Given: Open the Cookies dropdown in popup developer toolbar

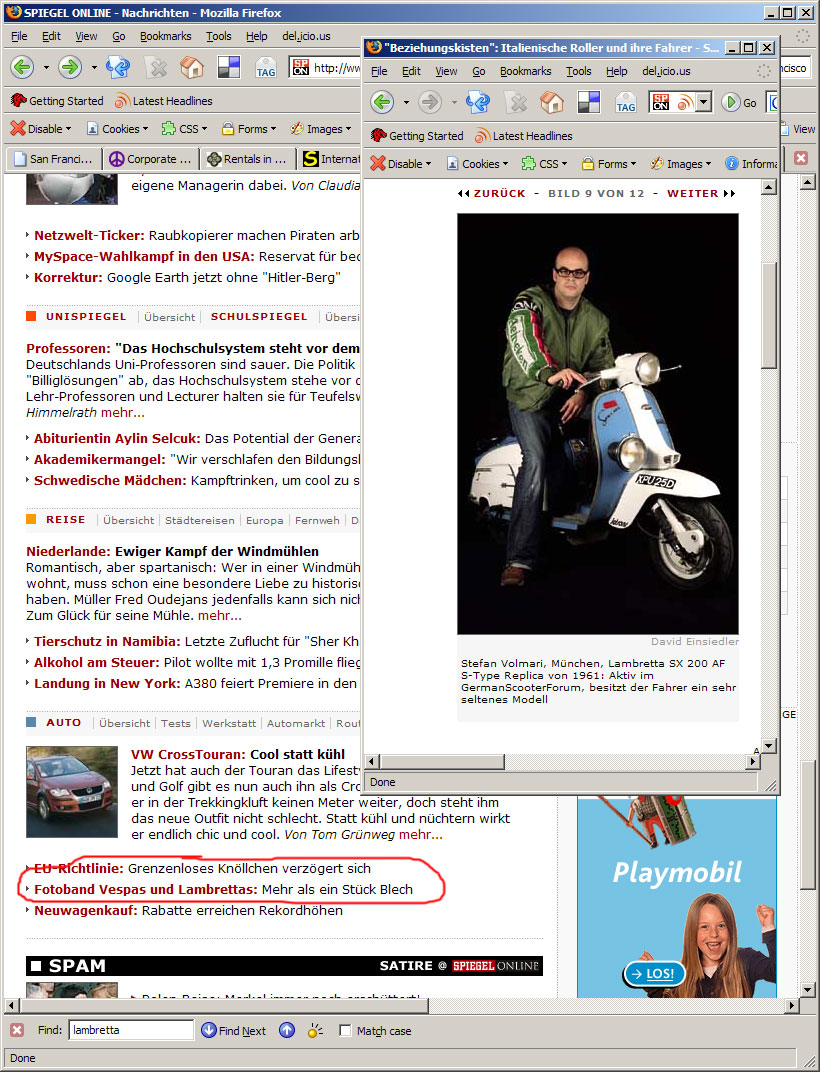Looking at the screenshot, I should click(477, 163).
